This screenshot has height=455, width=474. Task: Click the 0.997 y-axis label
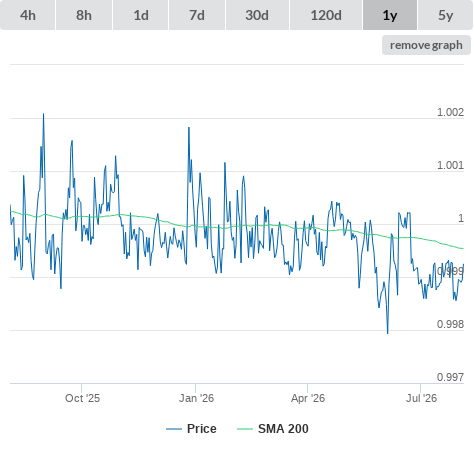[450, 377]
